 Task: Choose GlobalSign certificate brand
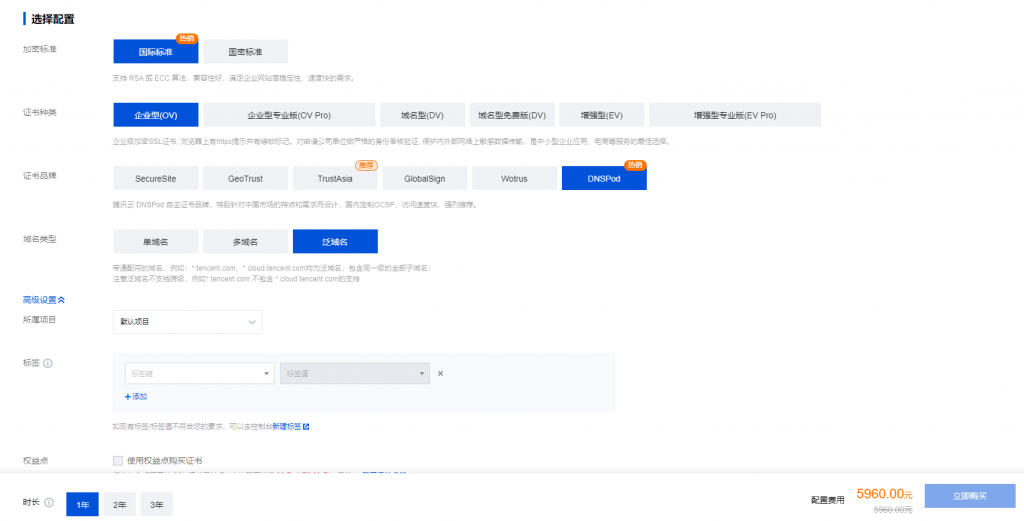(x=424, y=178)
